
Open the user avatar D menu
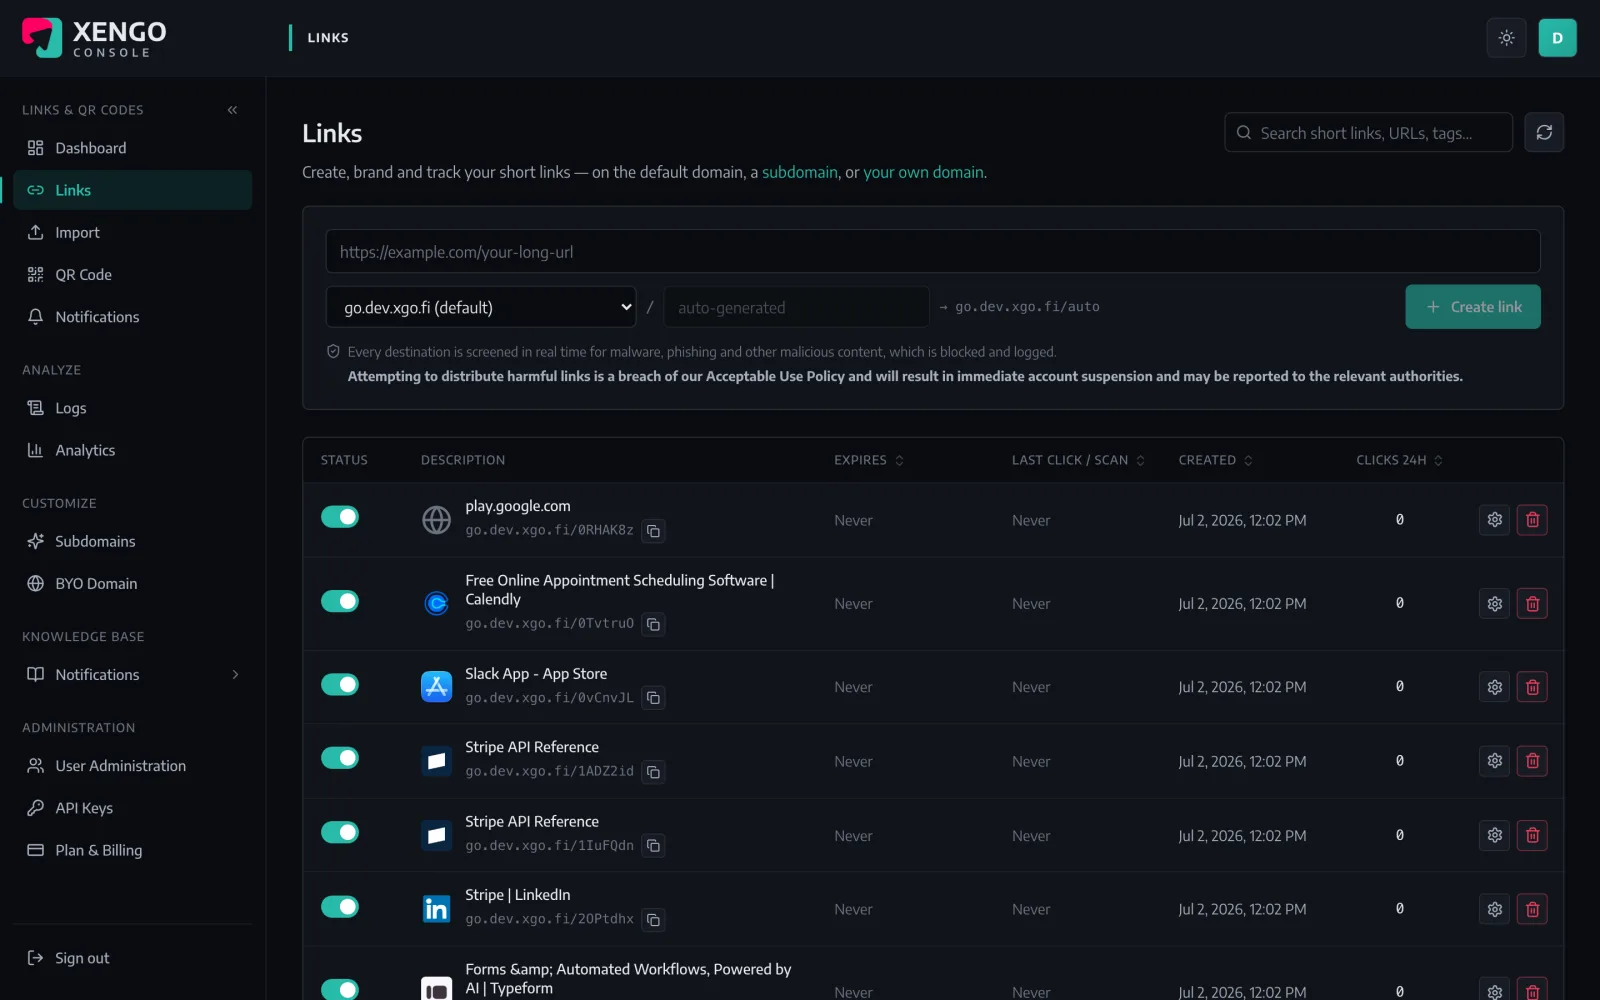1557,38
